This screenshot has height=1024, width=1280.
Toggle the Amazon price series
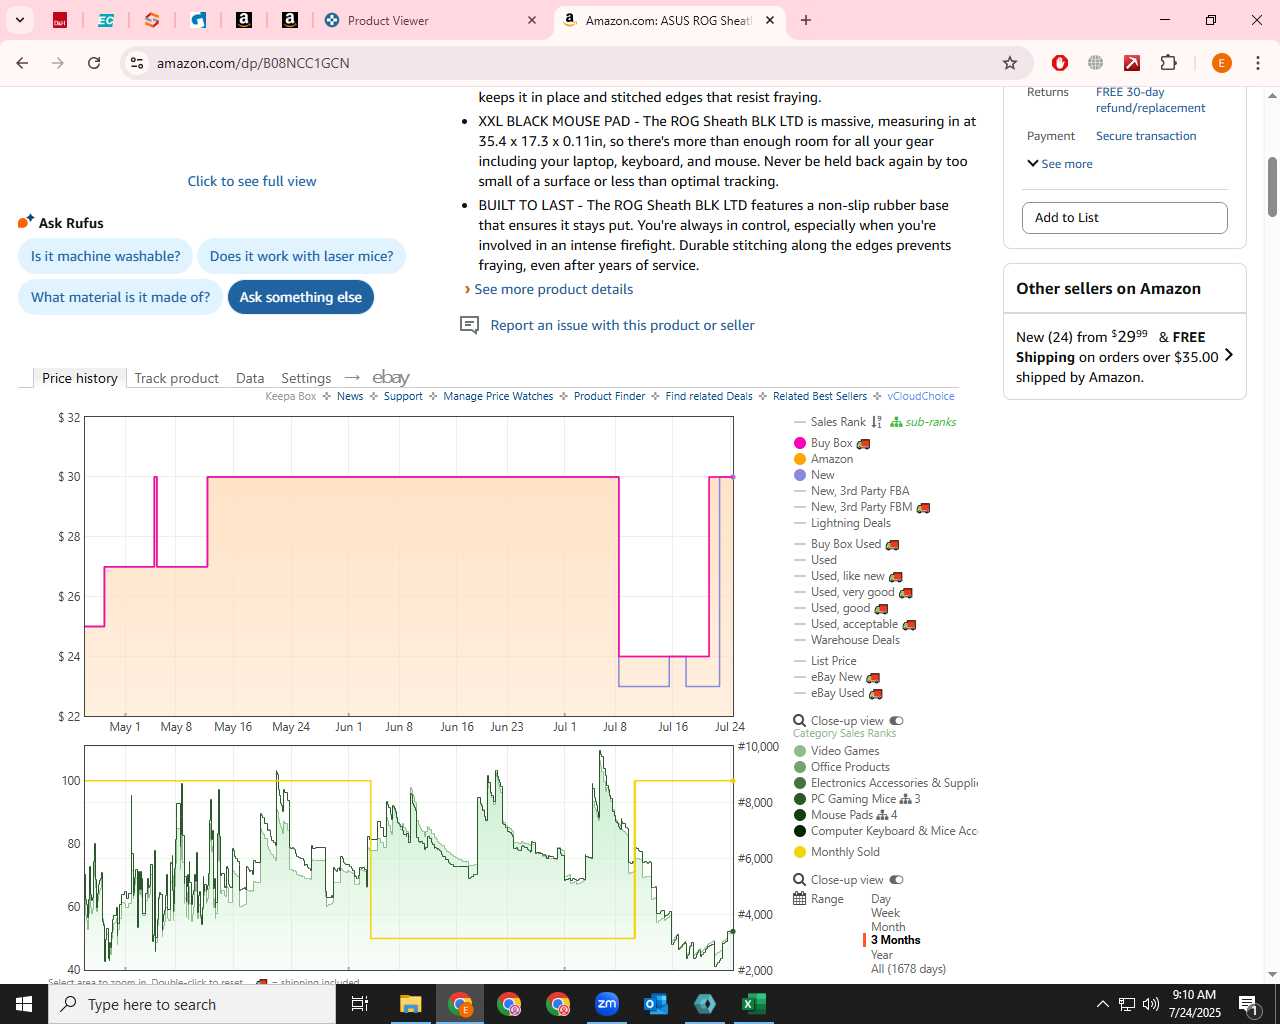coord(824,459)
